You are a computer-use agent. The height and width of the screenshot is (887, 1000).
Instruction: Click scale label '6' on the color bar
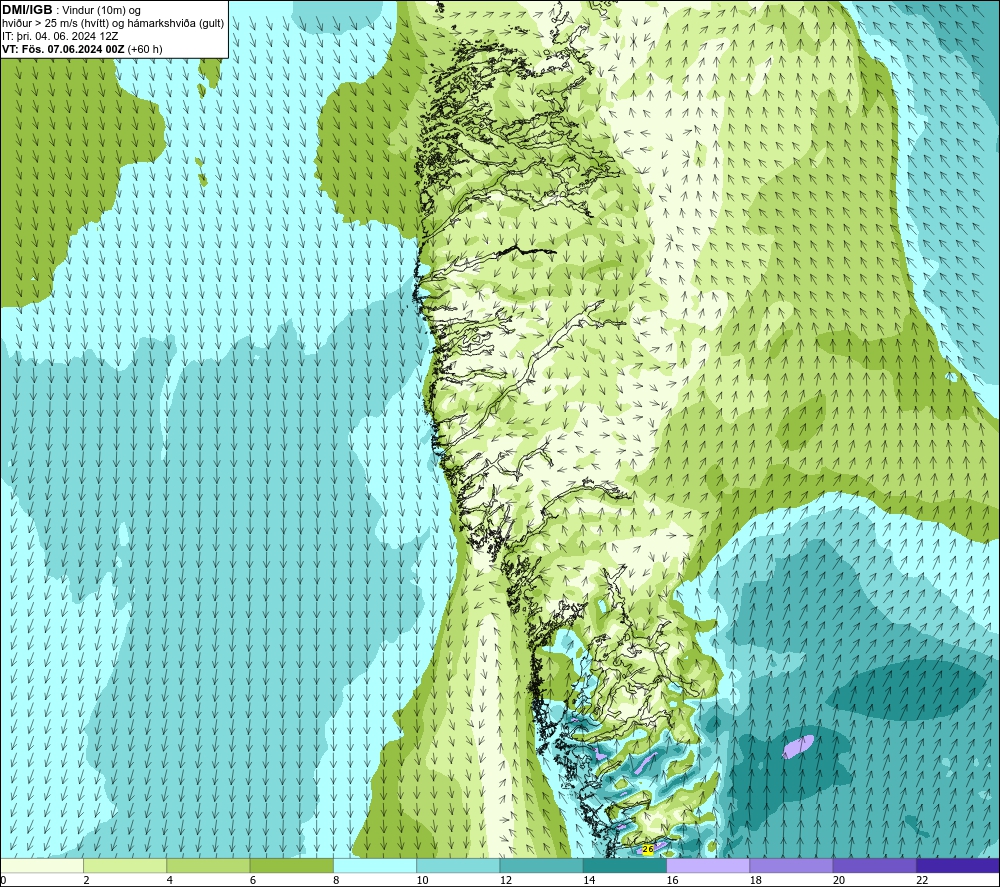tap(253, 881)
